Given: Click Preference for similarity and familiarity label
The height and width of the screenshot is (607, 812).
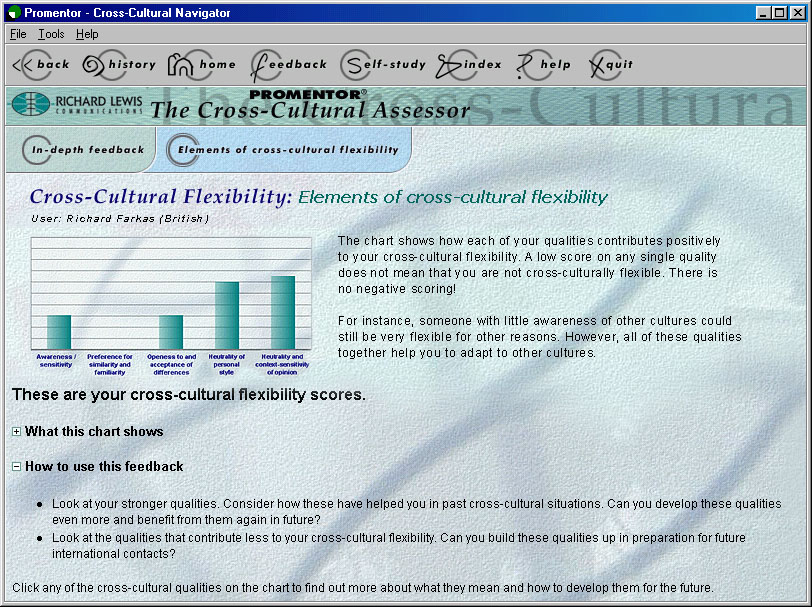Looking at the screenshot, I should [x=108, y=365].
